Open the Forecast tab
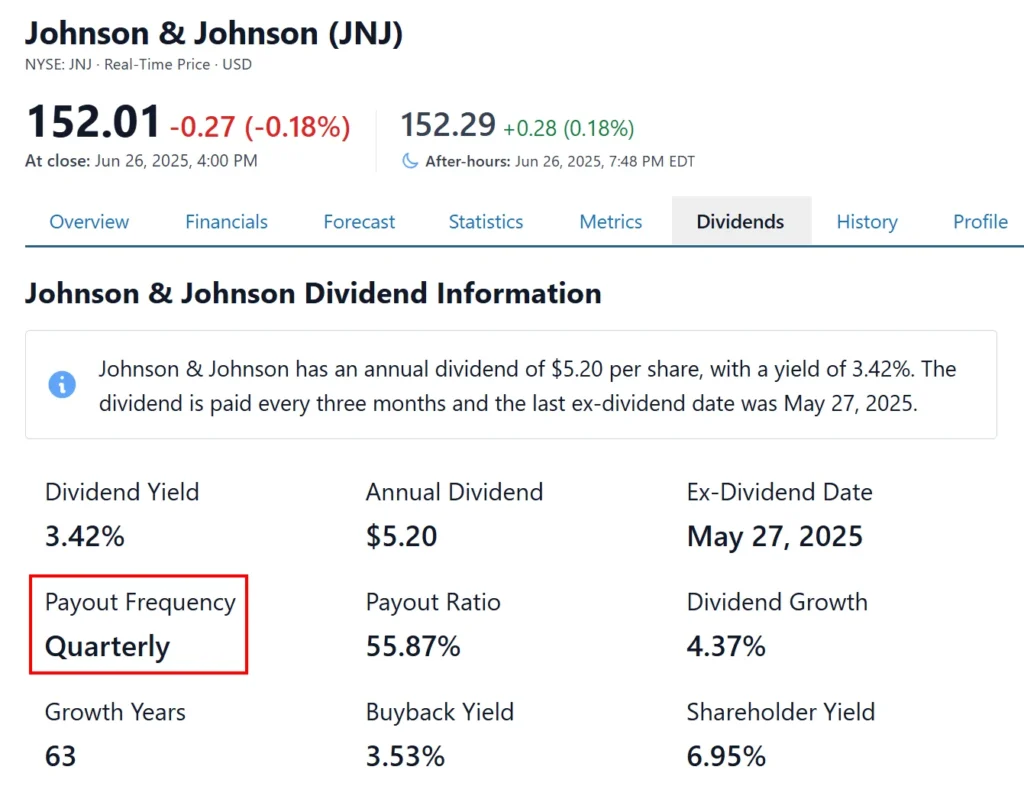The height and width of the screenshot is (799, 1024). coord(359,221)
